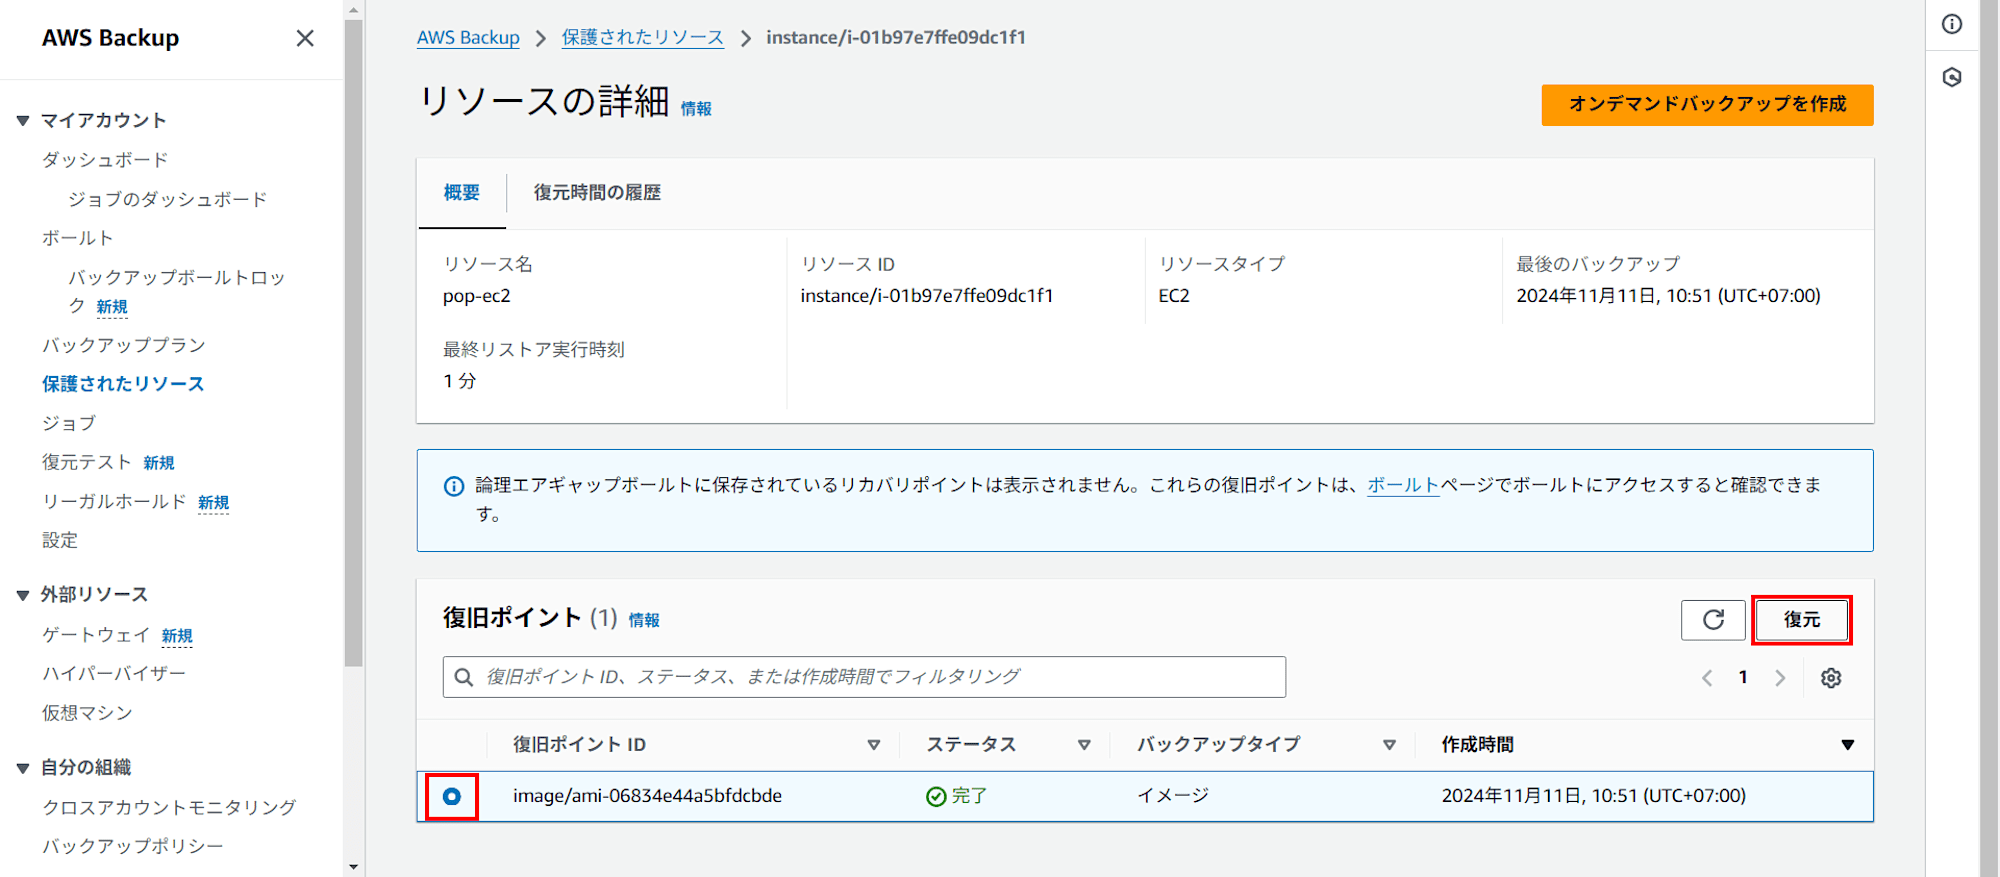The width and height of the screenshot is (2000, 877).
Task: Switch to the 概要 tab
Action: click(462, 193)
